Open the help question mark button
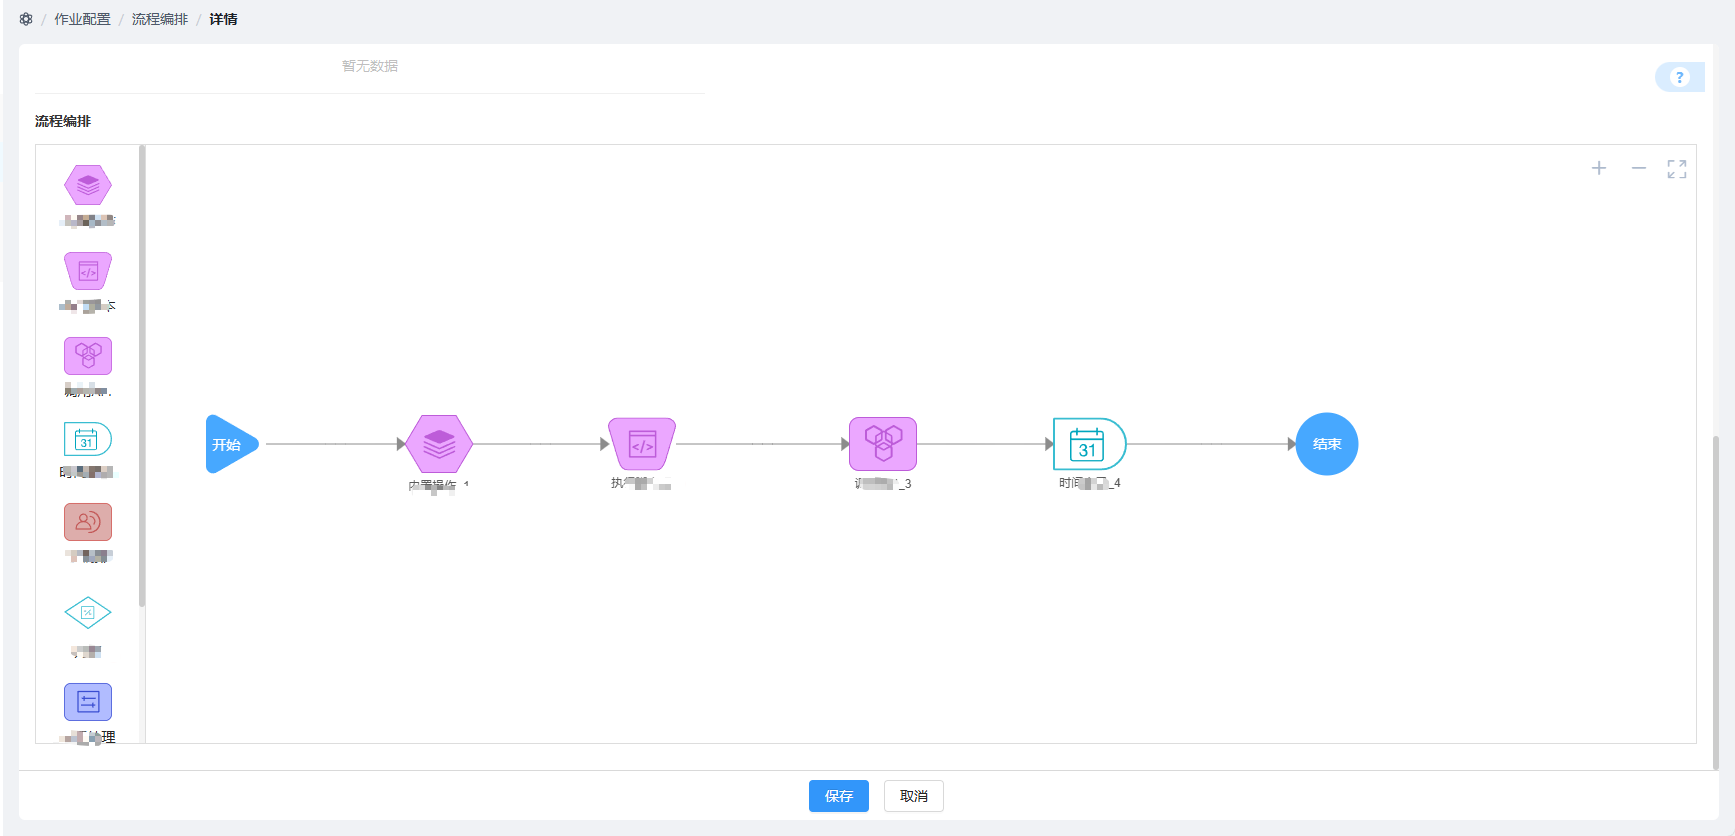This screenshot has height=836, width=1735. coord(1680,77)
